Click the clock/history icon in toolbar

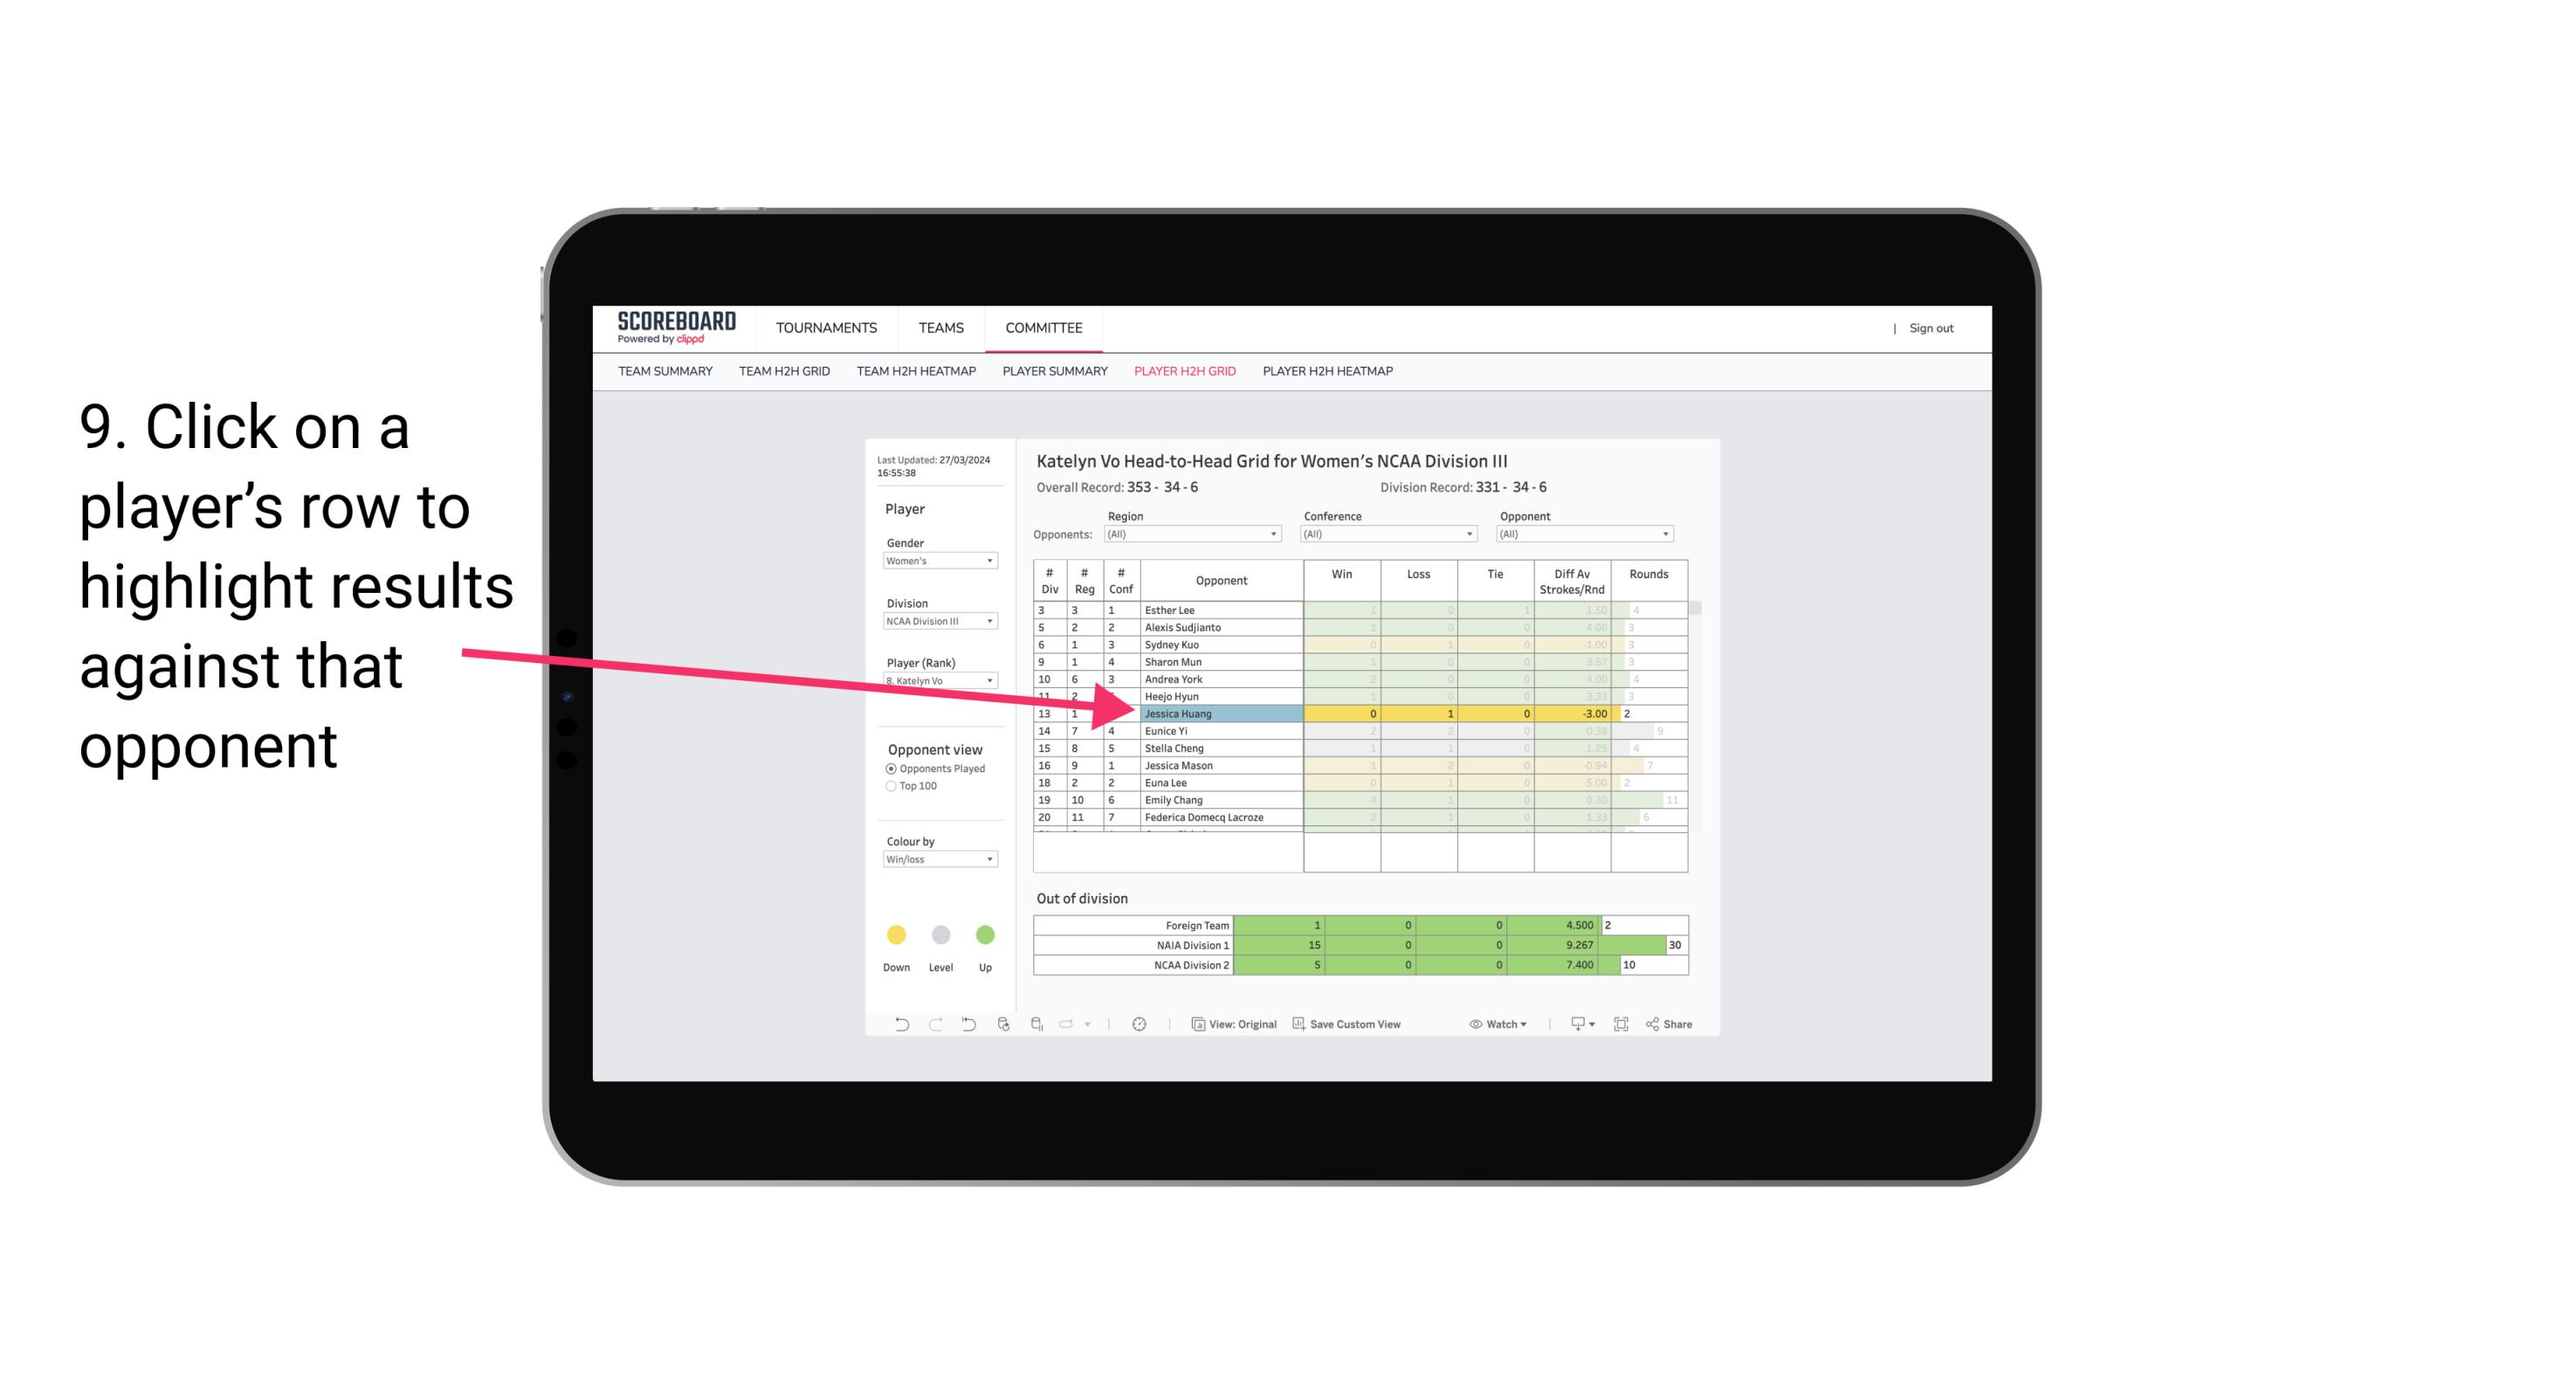click(1140, 1026)
